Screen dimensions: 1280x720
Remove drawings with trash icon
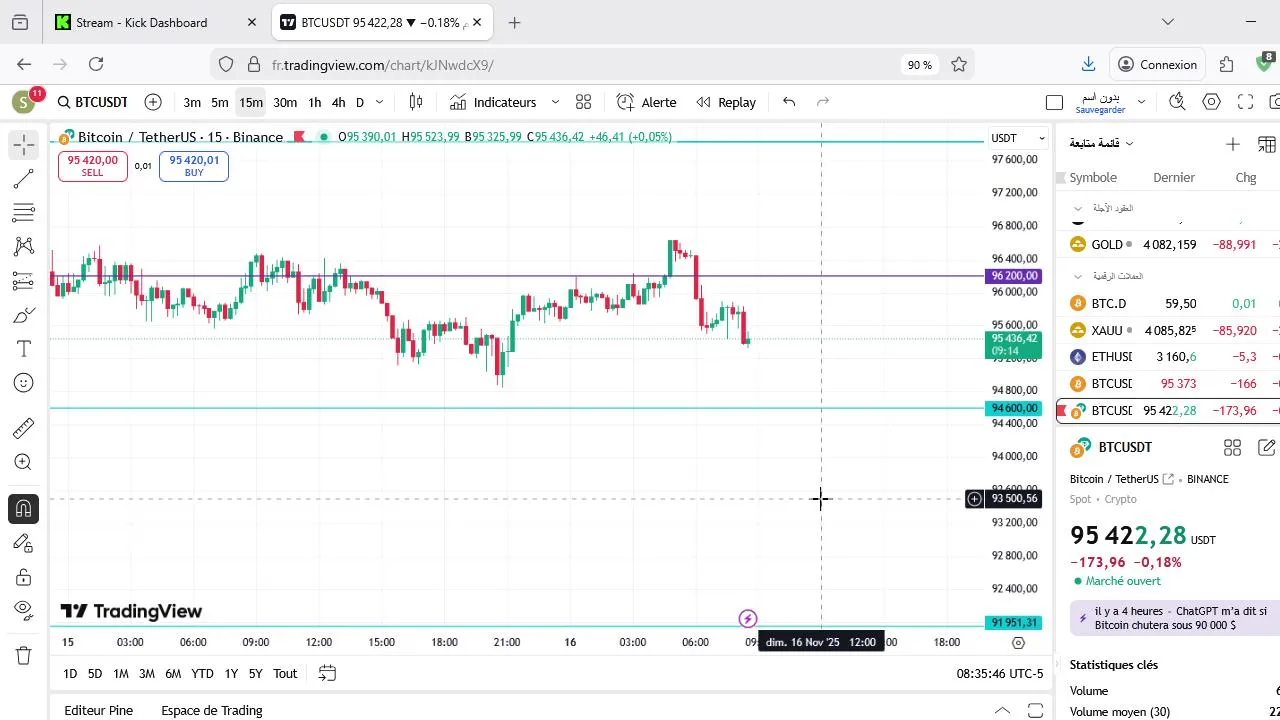tap(24, 656)
